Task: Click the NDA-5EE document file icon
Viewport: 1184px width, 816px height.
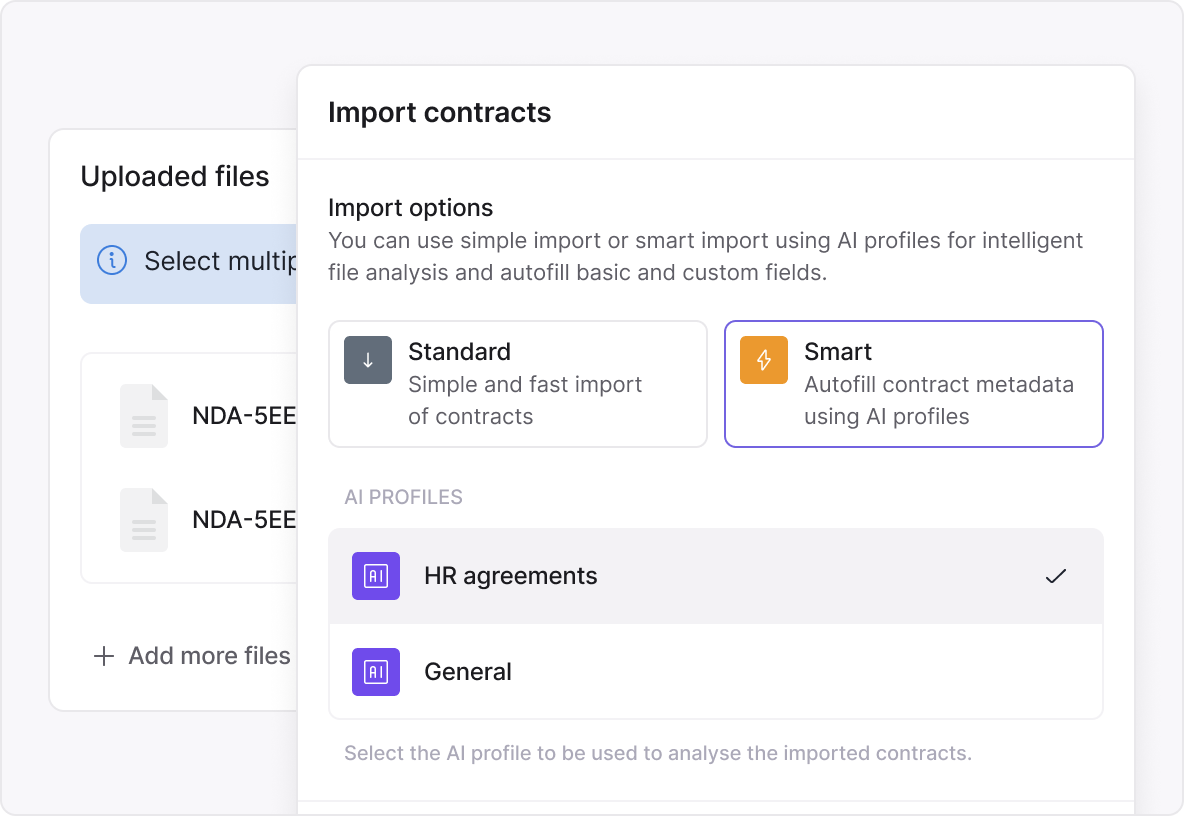Action: [x=143, y=415]
